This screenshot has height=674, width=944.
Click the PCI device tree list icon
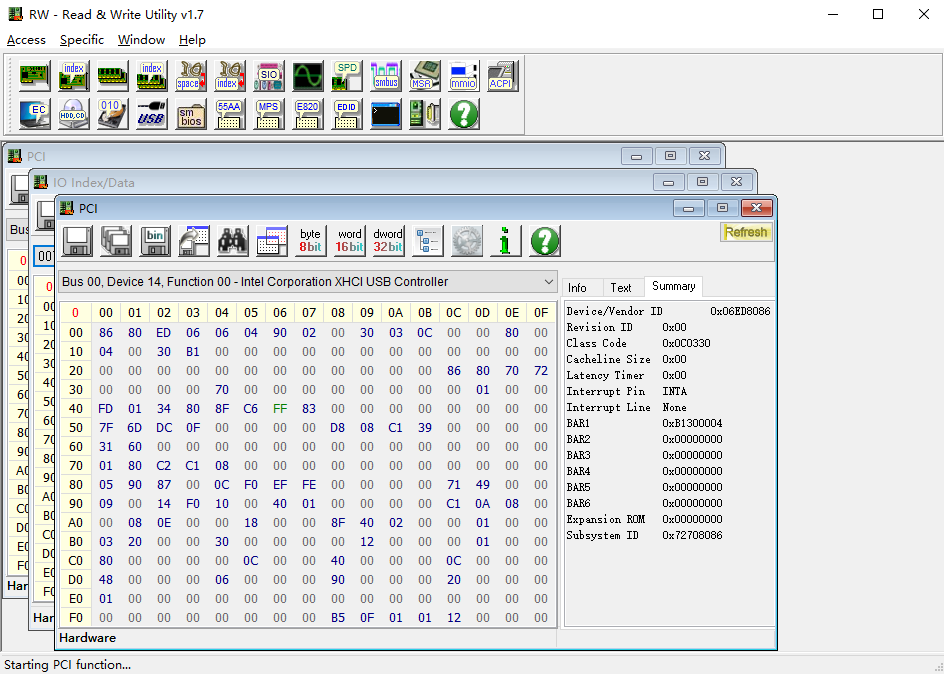[x=427, y=241]
